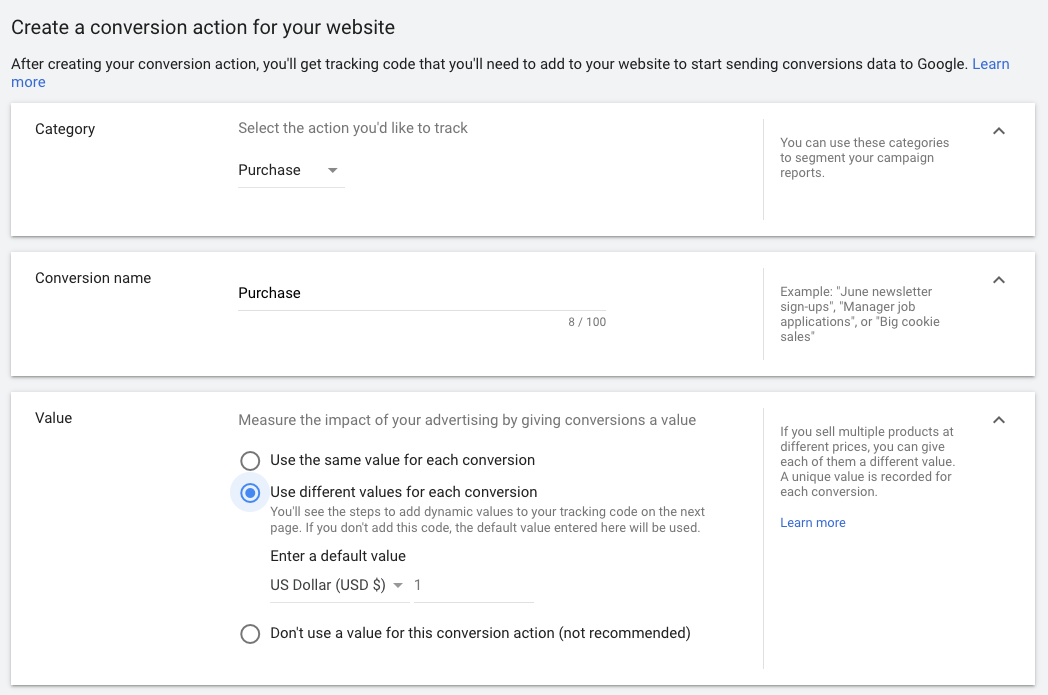1048x695 pixels.
Task: Switch focus to the Conversion name section
Action: coord(92,278)
